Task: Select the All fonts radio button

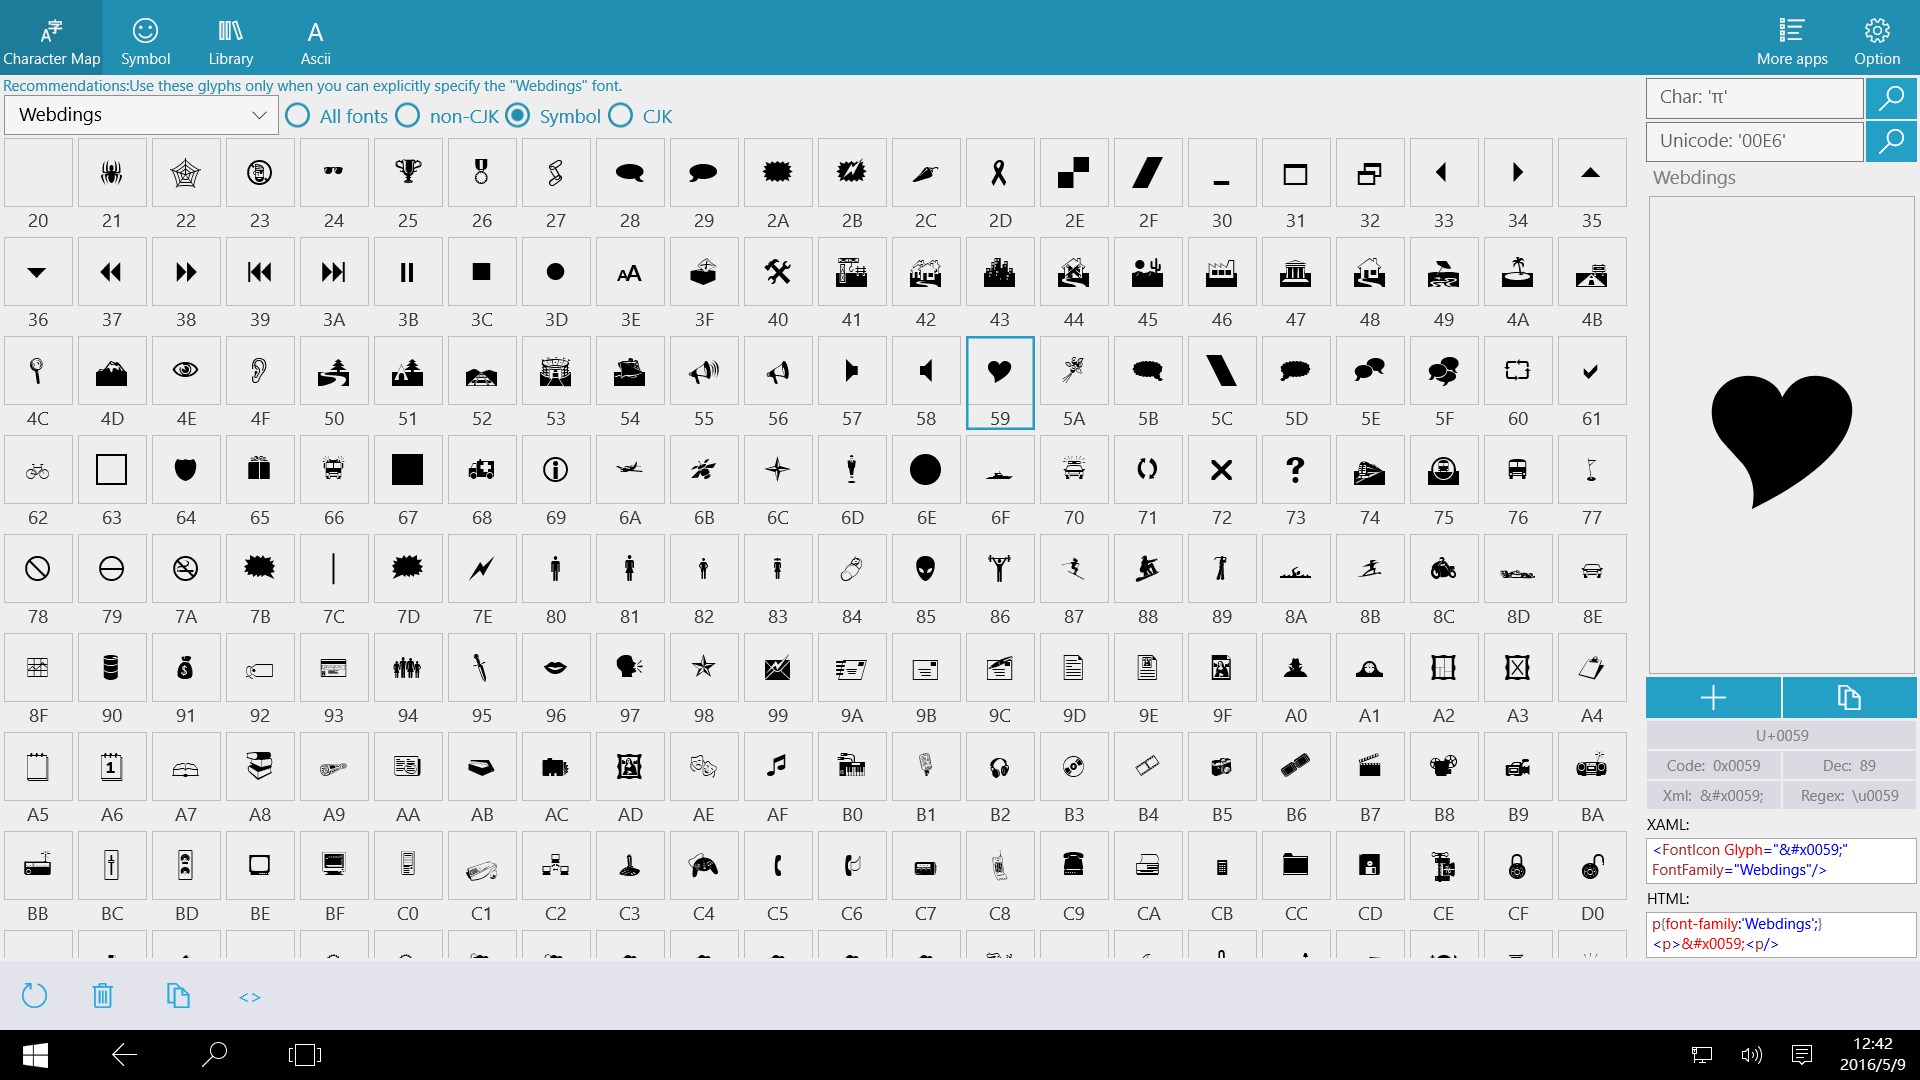Action: click(298, 116)
